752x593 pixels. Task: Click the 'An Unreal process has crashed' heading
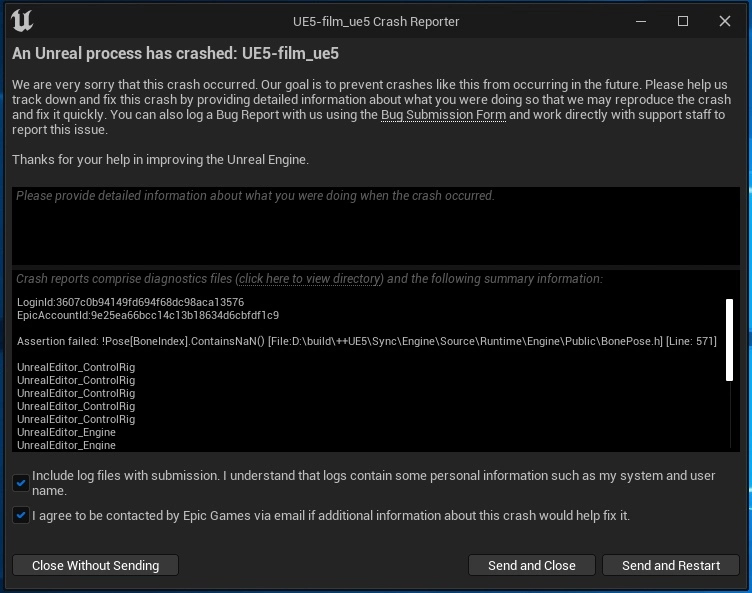click(x=175, y=54)
